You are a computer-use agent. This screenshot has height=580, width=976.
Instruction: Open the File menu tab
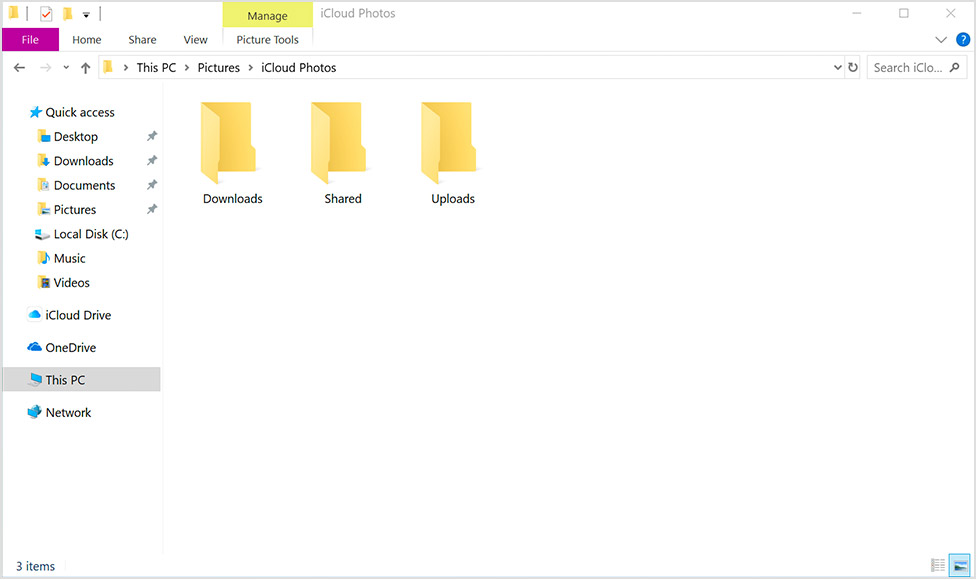30,40
